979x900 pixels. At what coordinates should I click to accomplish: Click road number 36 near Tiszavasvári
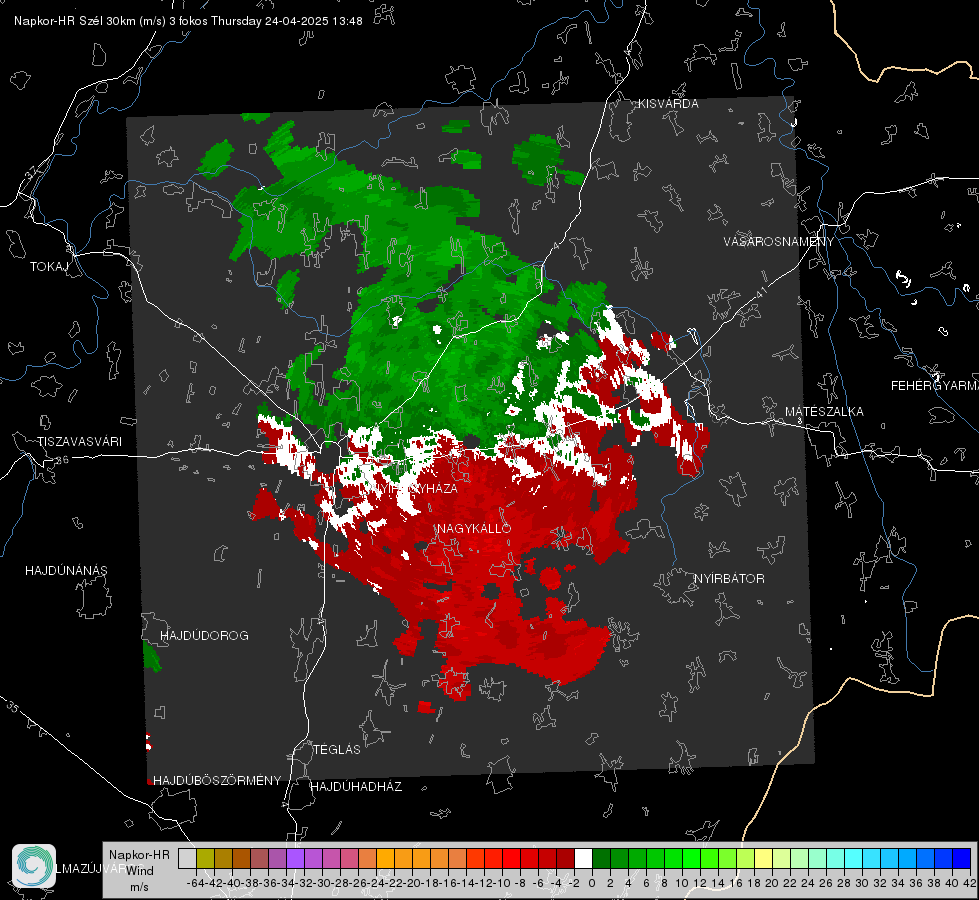[x=62, y=460]
